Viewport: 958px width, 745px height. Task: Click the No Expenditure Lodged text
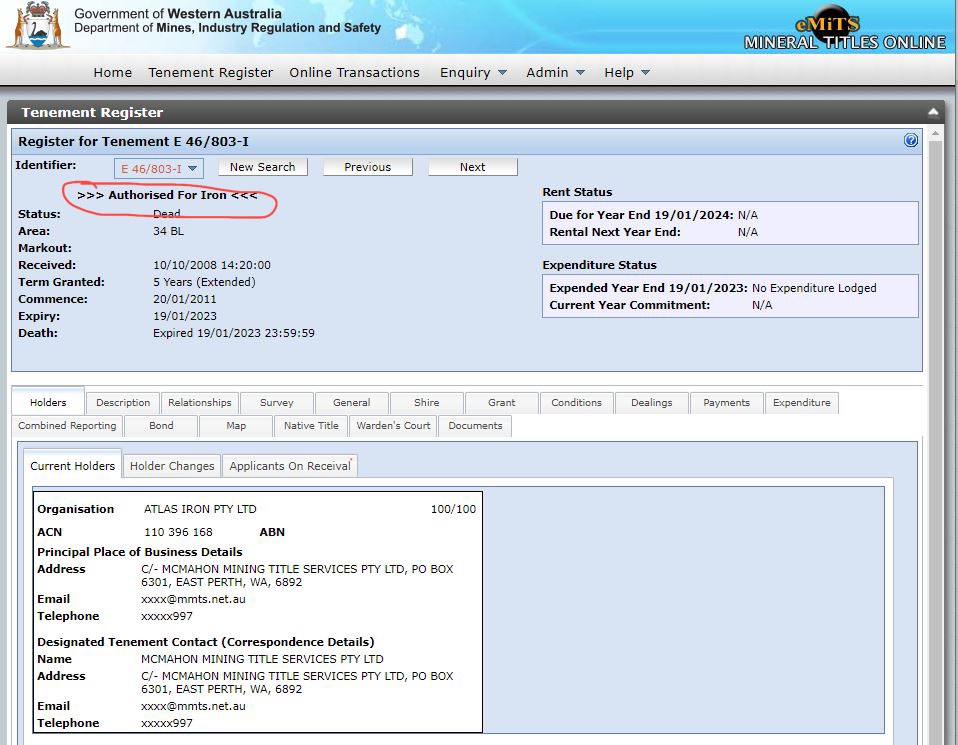pos(814,288)
